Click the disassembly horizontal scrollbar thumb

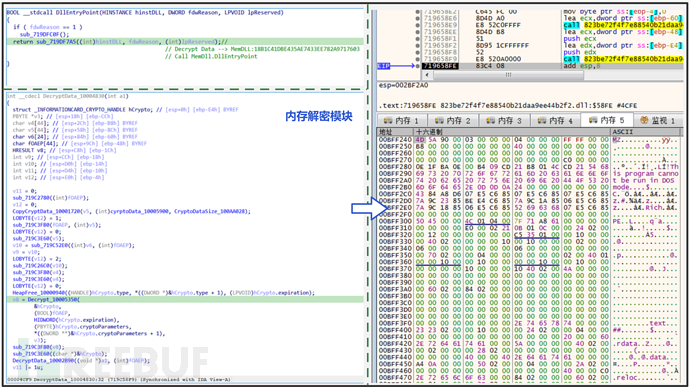click(508, 75)
